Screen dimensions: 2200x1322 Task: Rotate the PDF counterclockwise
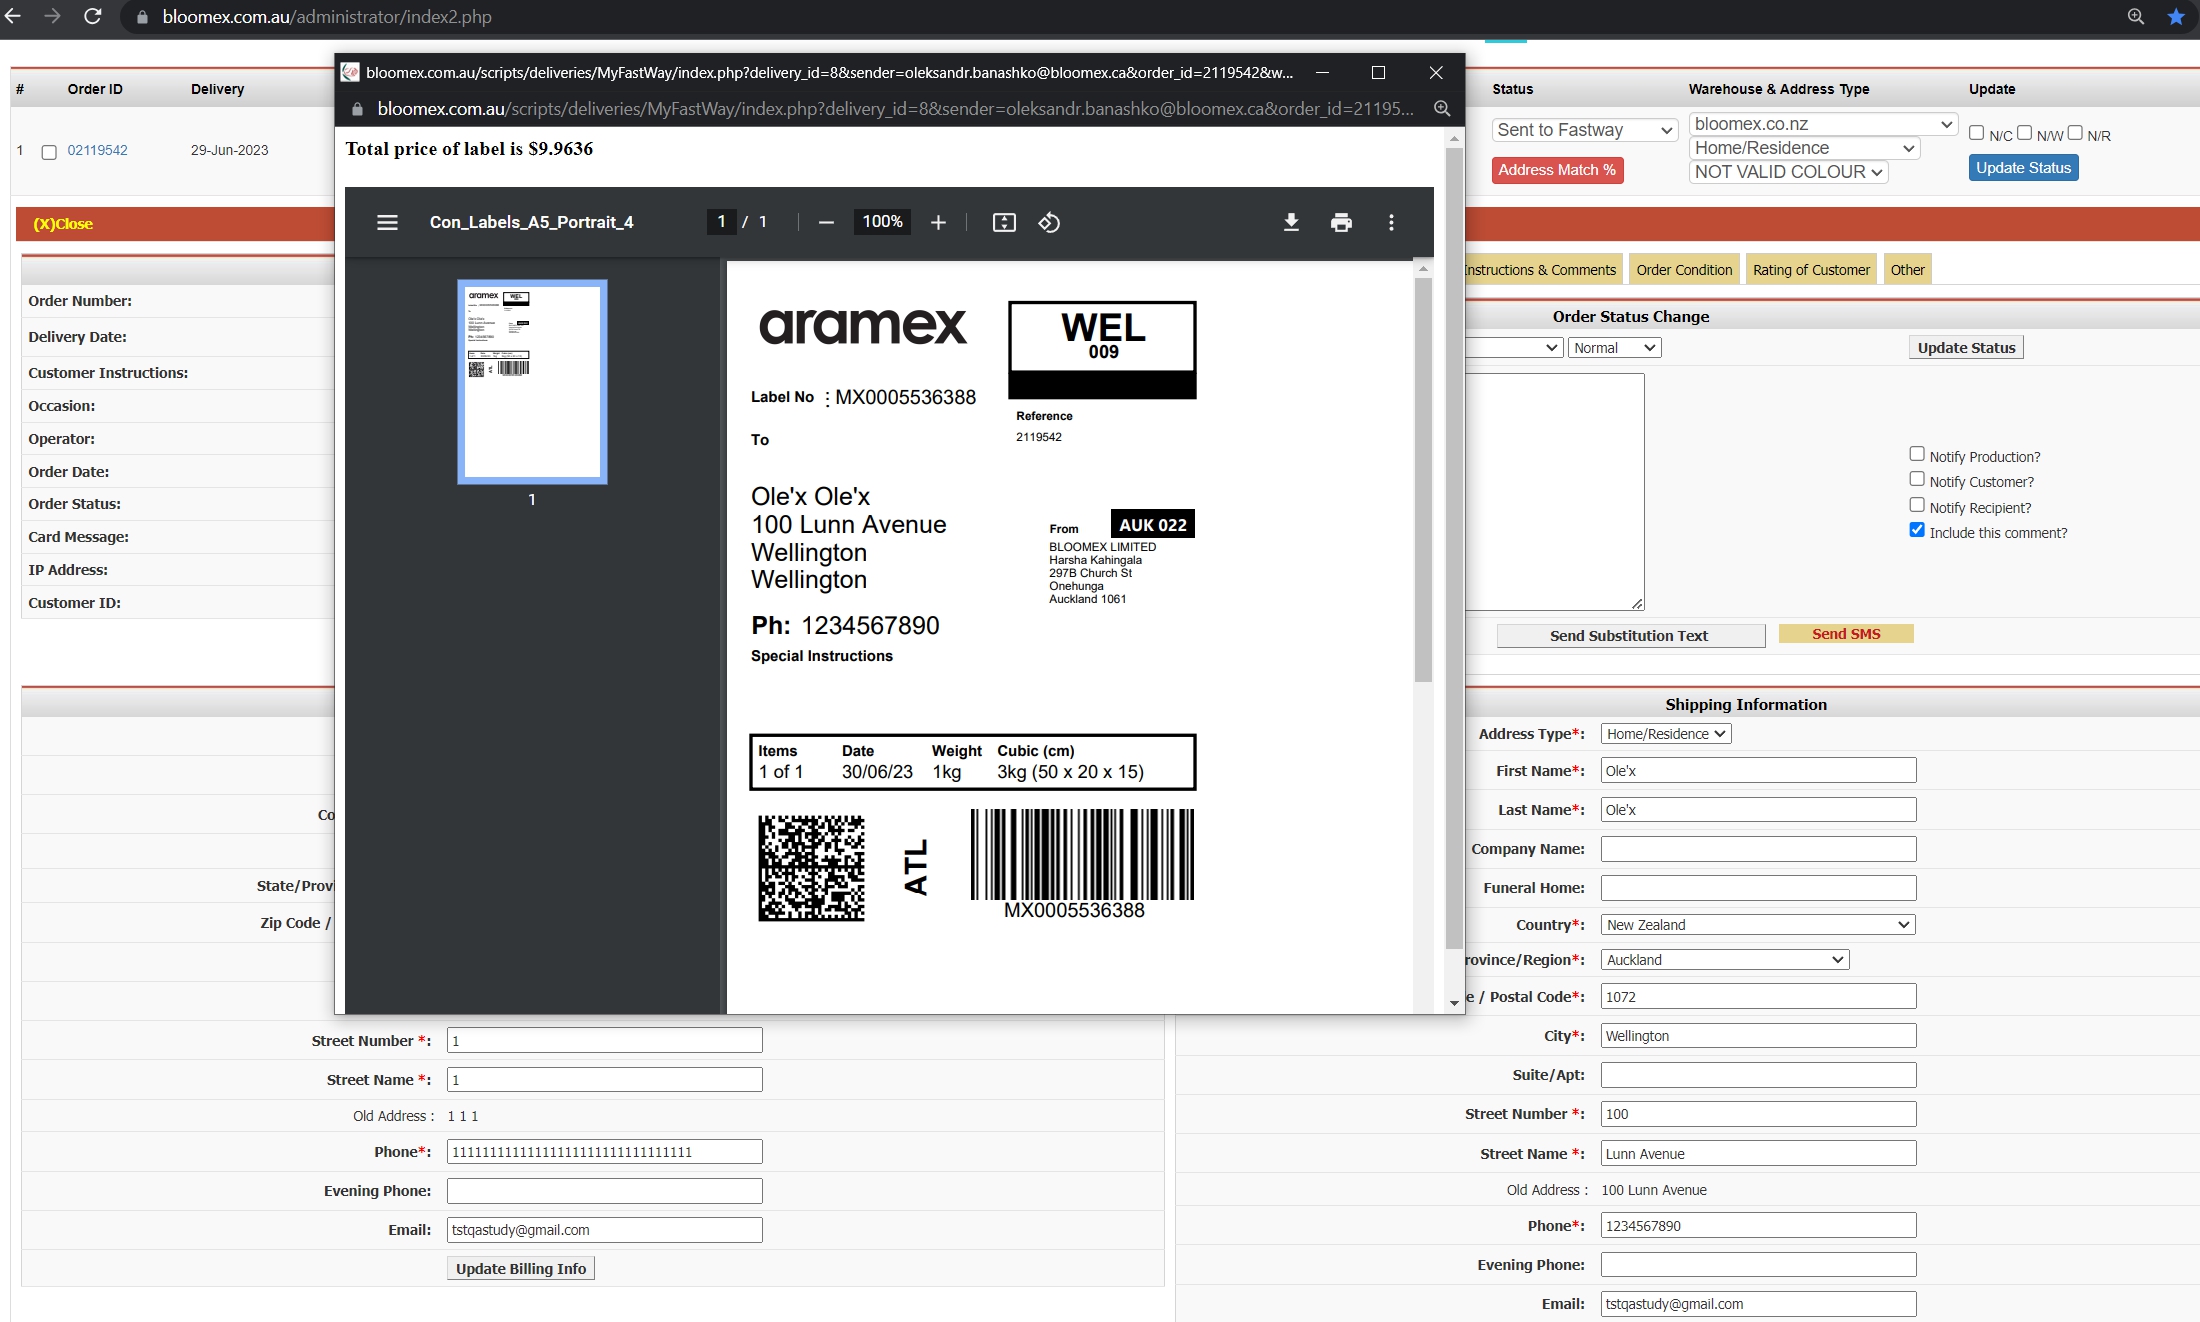click(x=1049, y=222)
